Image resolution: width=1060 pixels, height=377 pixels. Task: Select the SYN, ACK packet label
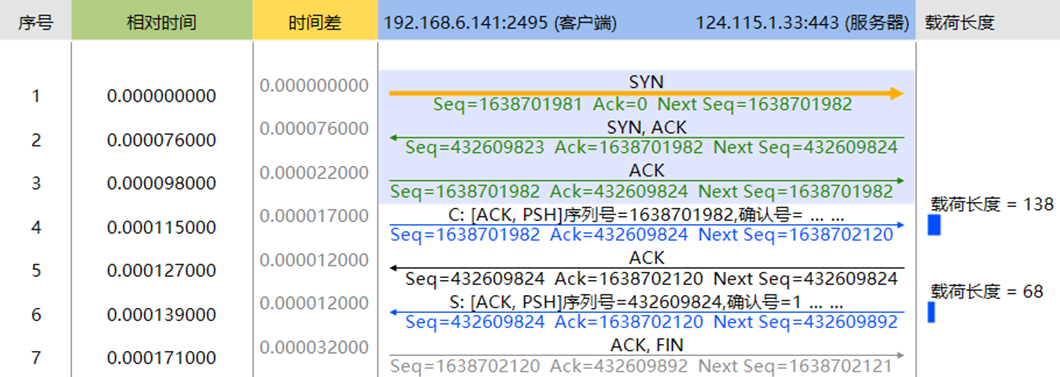click(647, 127)
